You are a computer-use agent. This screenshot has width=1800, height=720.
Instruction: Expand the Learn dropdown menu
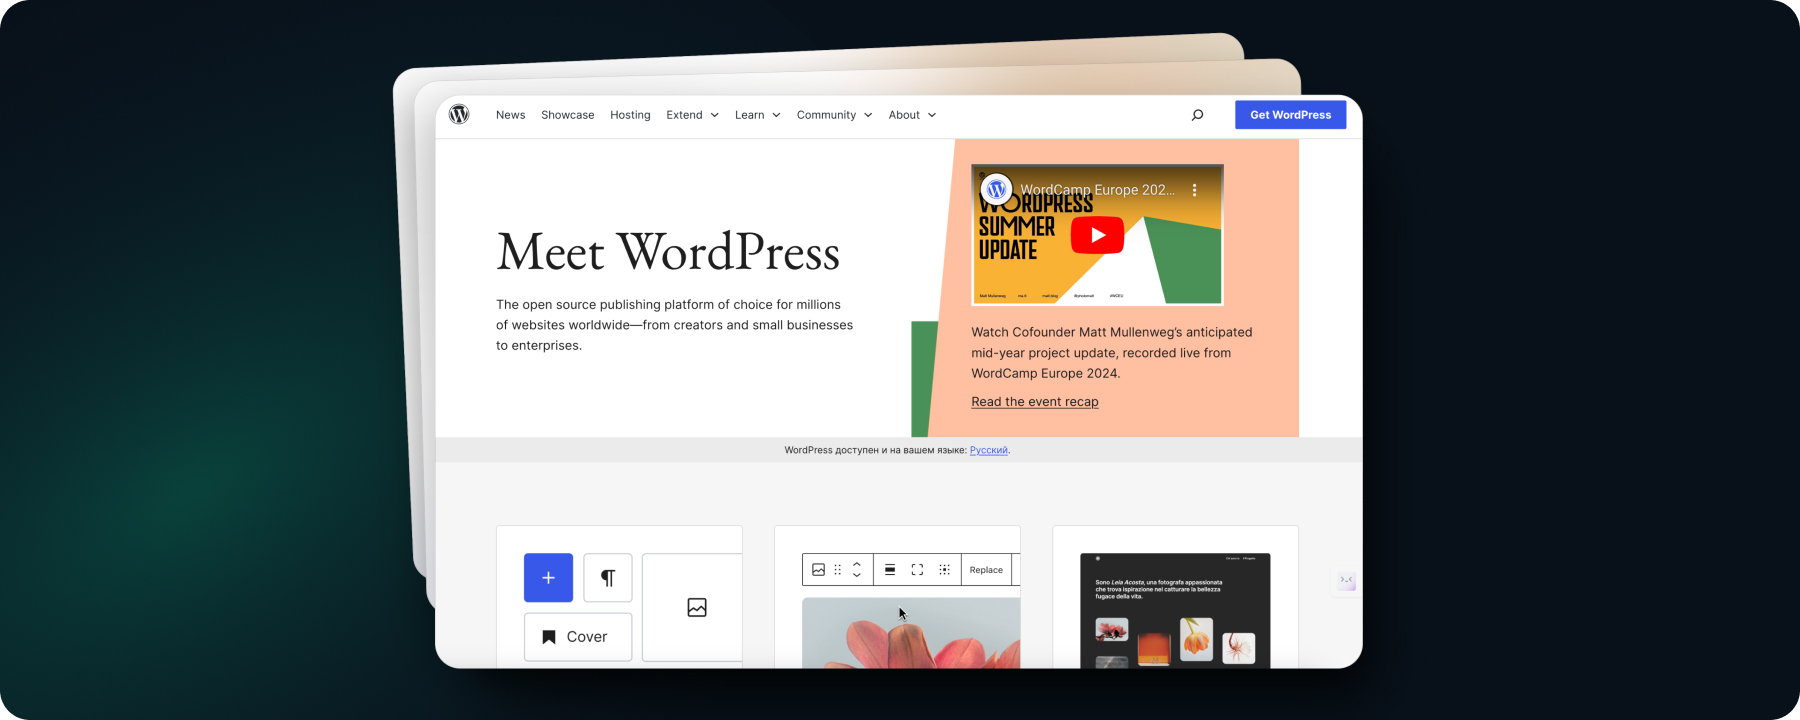tap(757, 115)
